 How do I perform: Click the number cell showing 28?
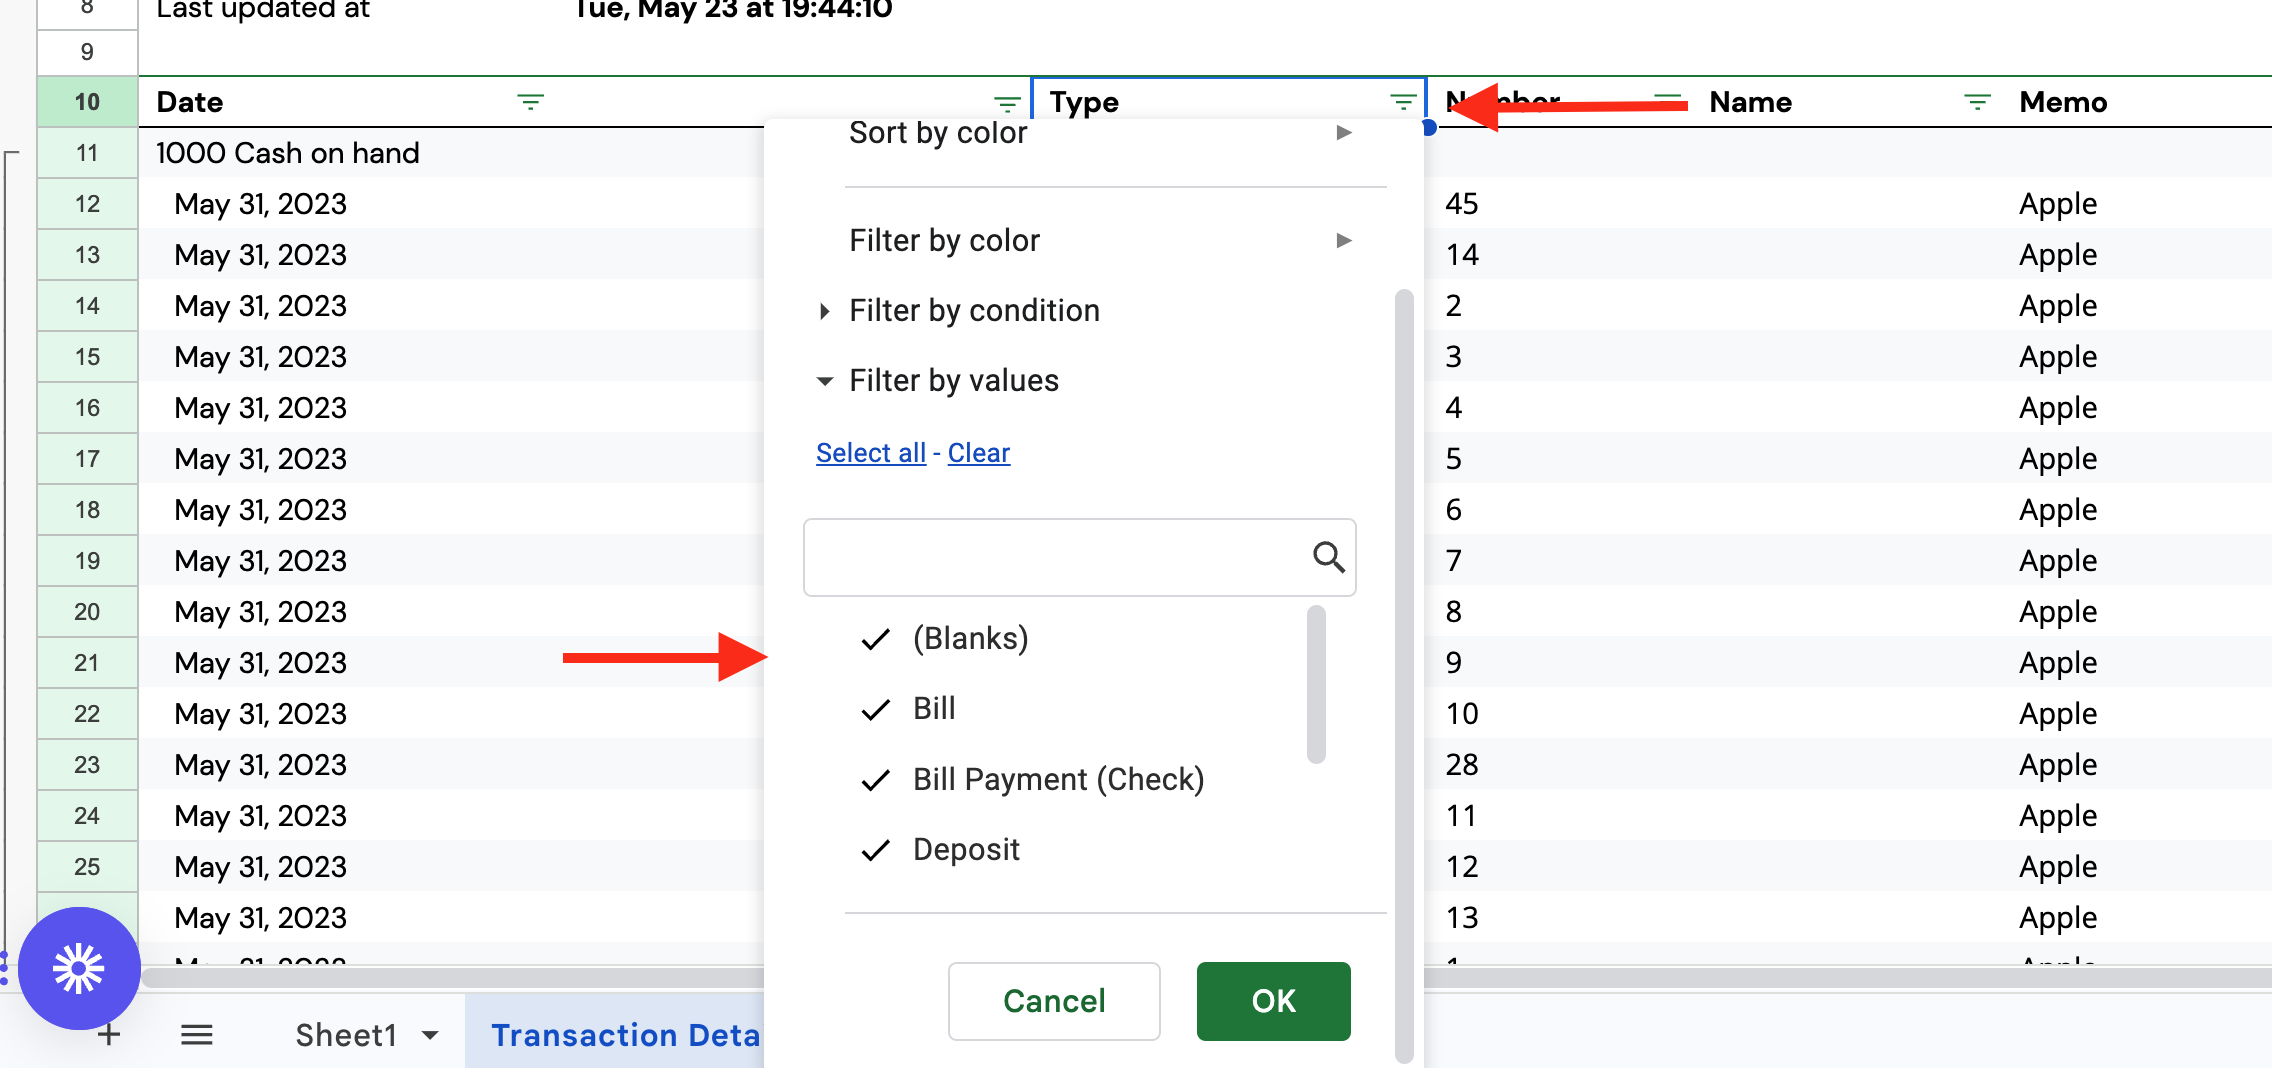[1559, 765]
